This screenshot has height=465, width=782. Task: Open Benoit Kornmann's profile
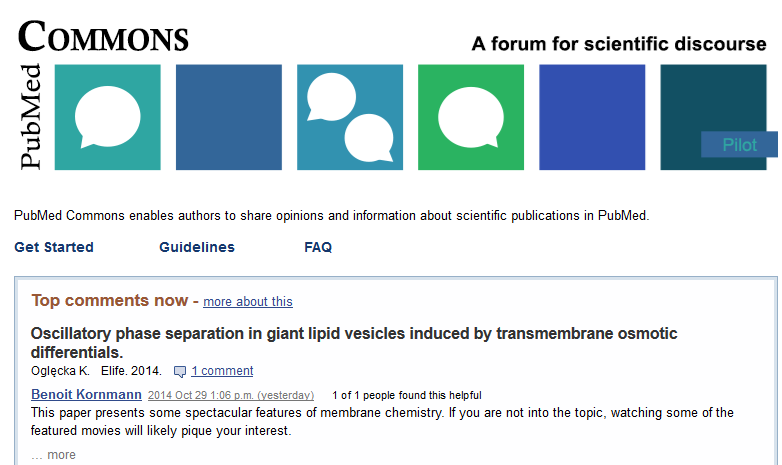tap(86, 394)
